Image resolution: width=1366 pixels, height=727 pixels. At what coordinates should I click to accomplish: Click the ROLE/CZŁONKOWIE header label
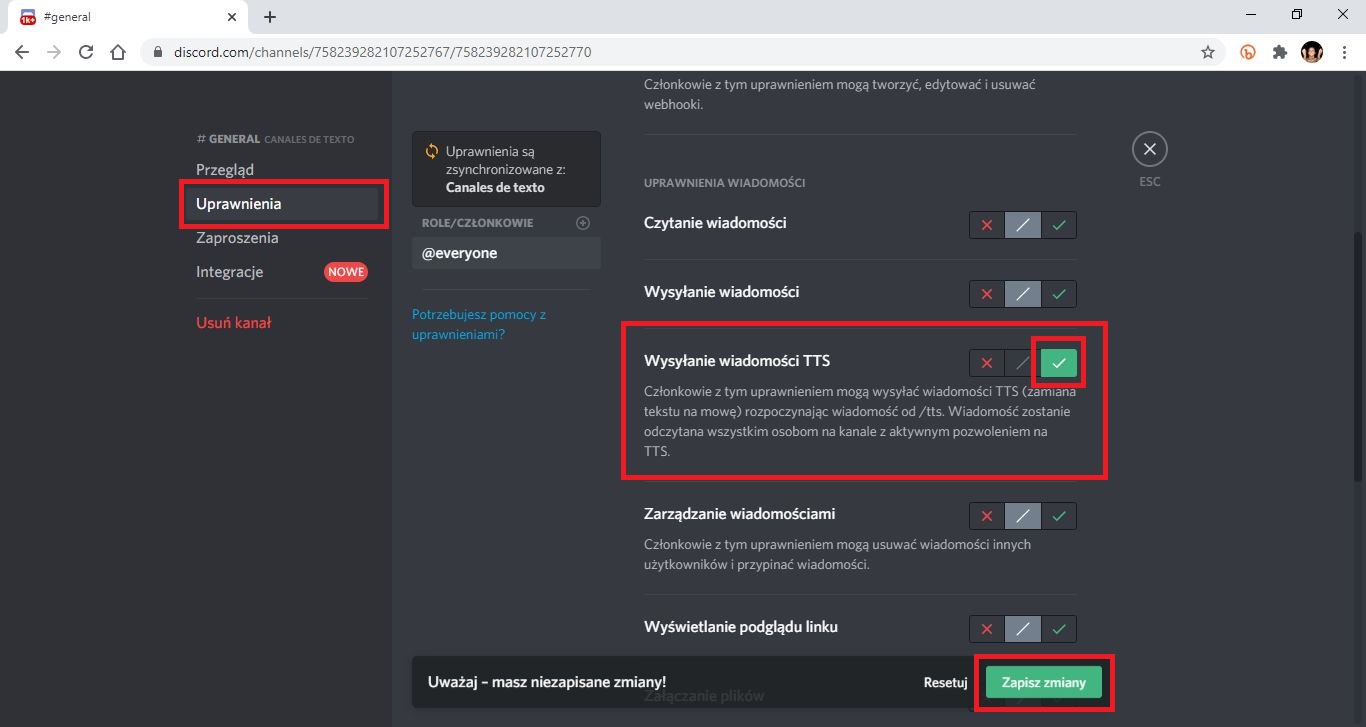477,223
